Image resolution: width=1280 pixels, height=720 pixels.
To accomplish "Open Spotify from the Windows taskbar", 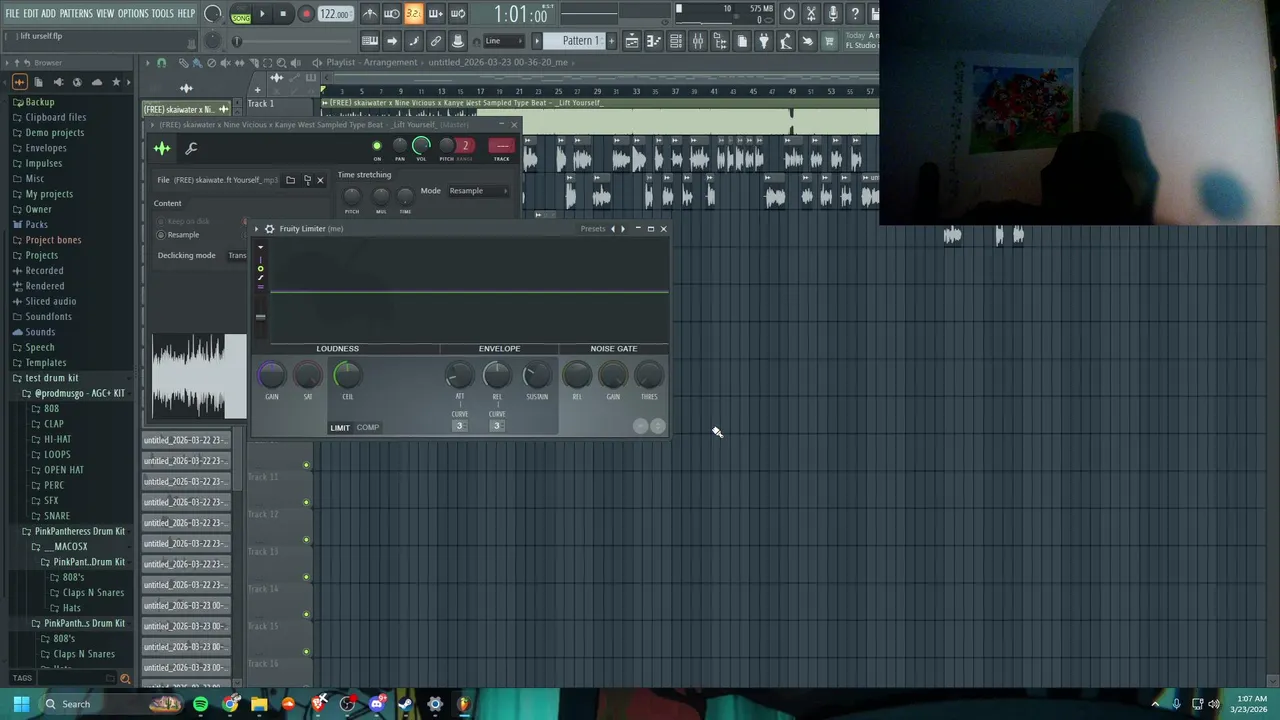I will tap(201, 704).
